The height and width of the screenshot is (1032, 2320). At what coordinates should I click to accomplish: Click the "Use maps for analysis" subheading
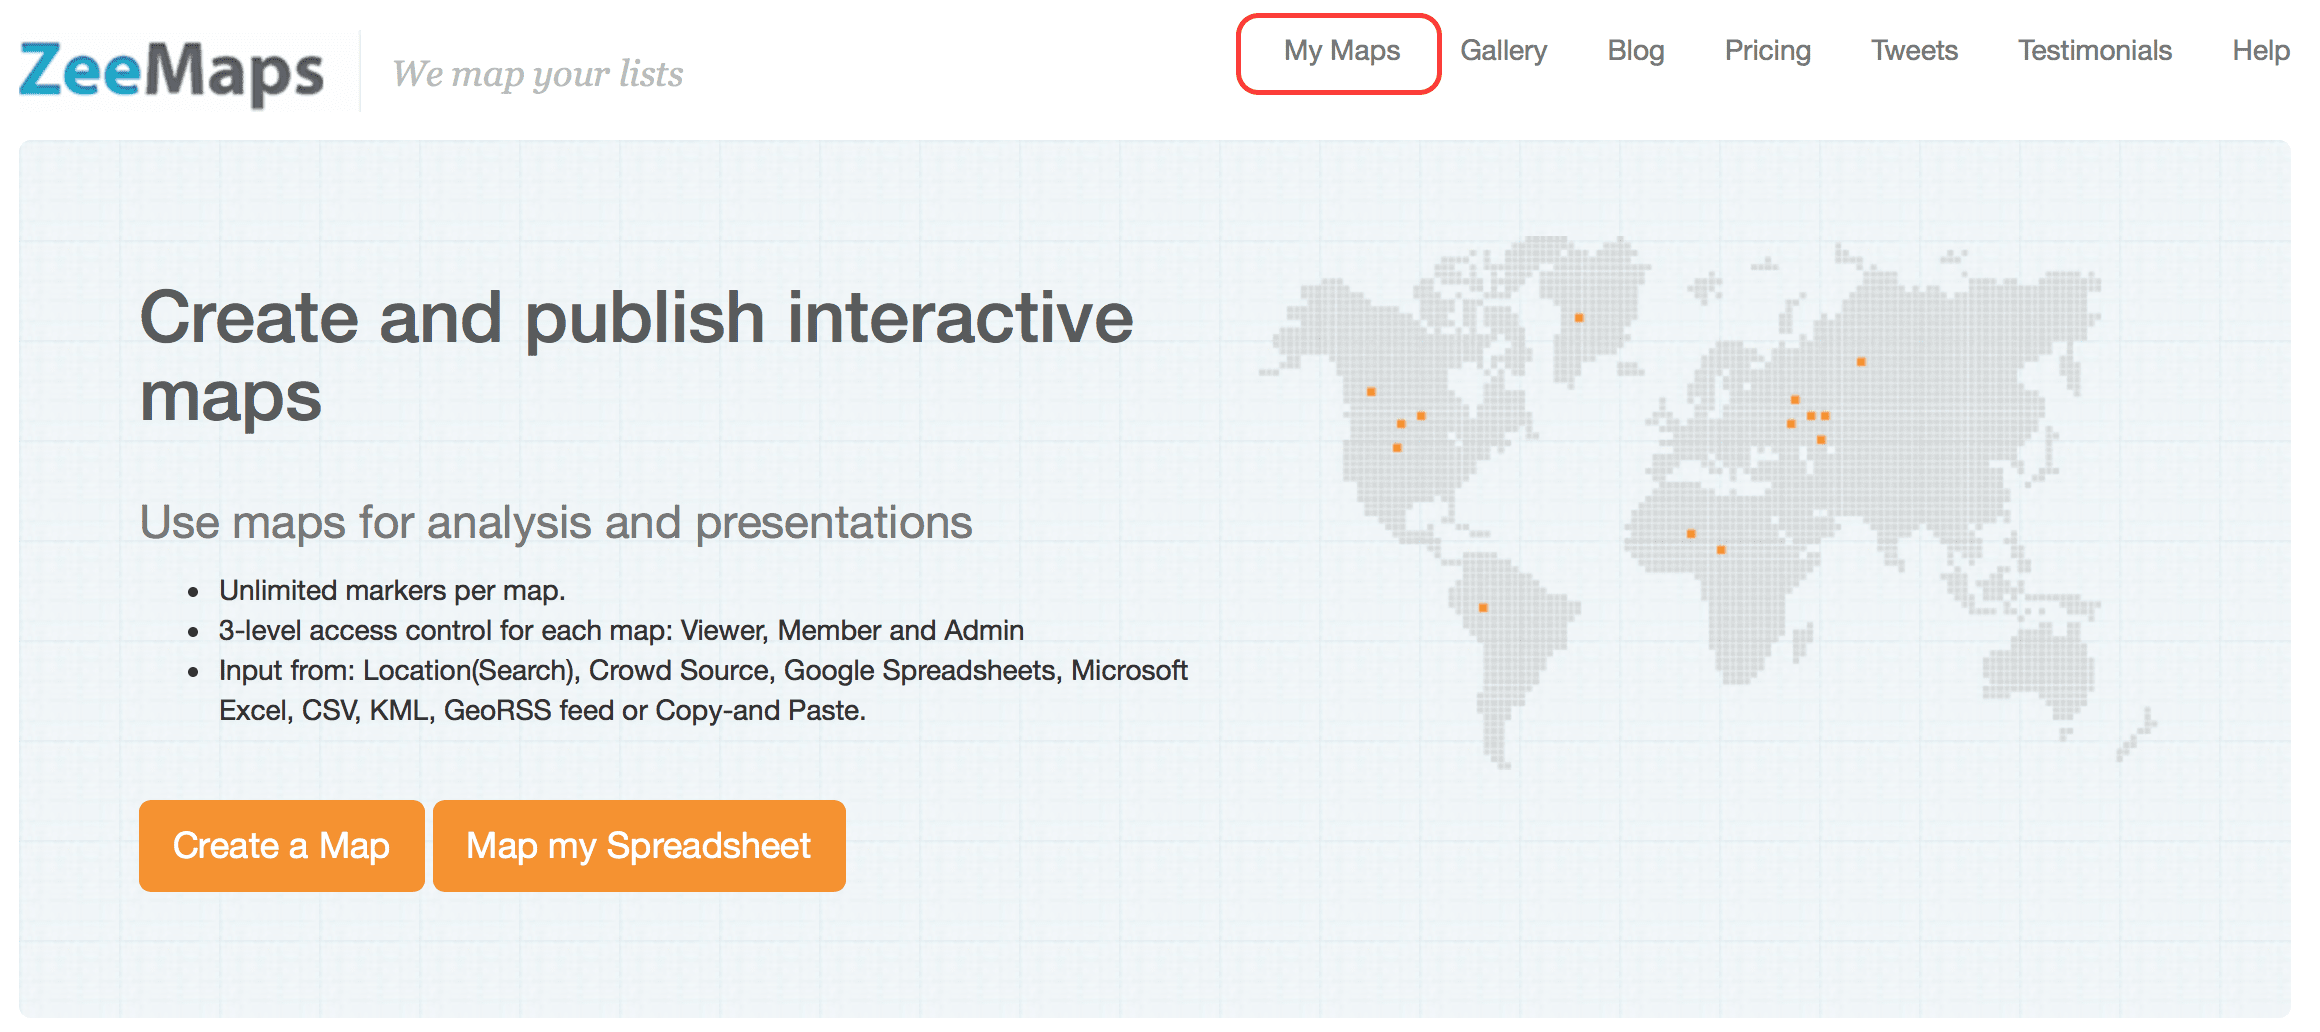coord(555,522)
